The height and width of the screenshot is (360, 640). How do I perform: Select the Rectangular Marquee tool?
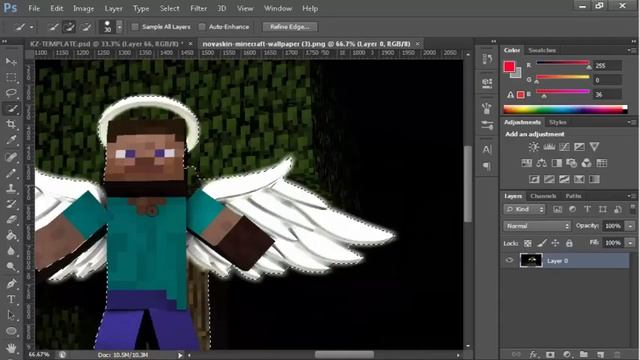[11, 77]
